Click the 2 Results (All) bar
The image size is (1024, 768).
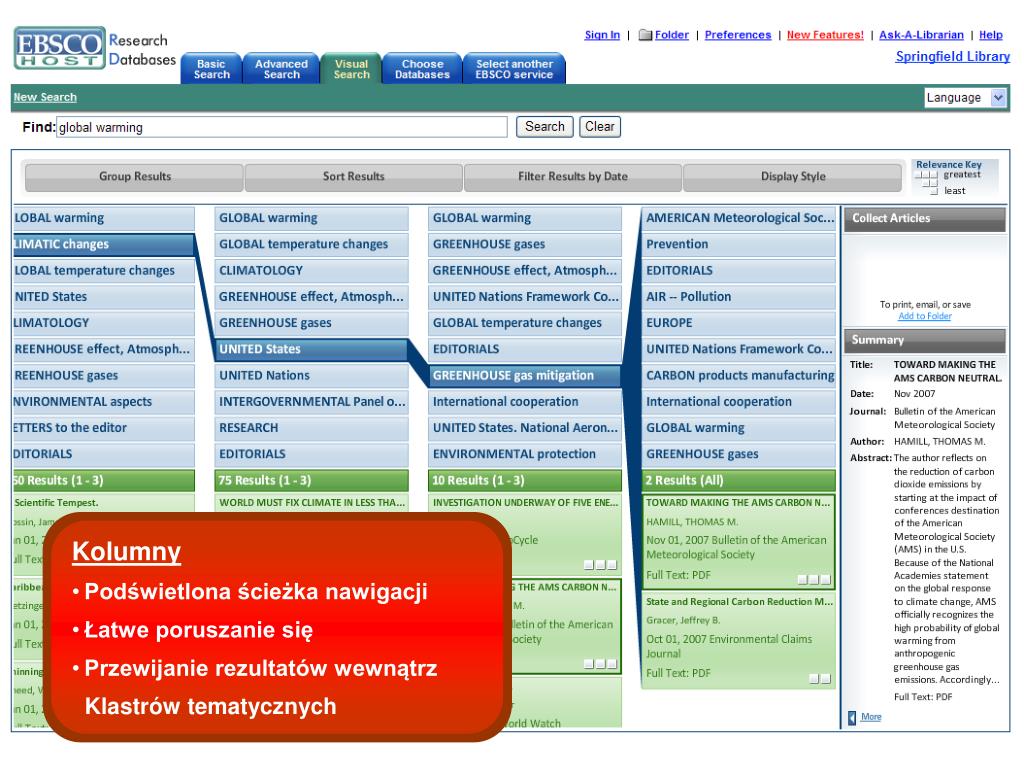739,481
